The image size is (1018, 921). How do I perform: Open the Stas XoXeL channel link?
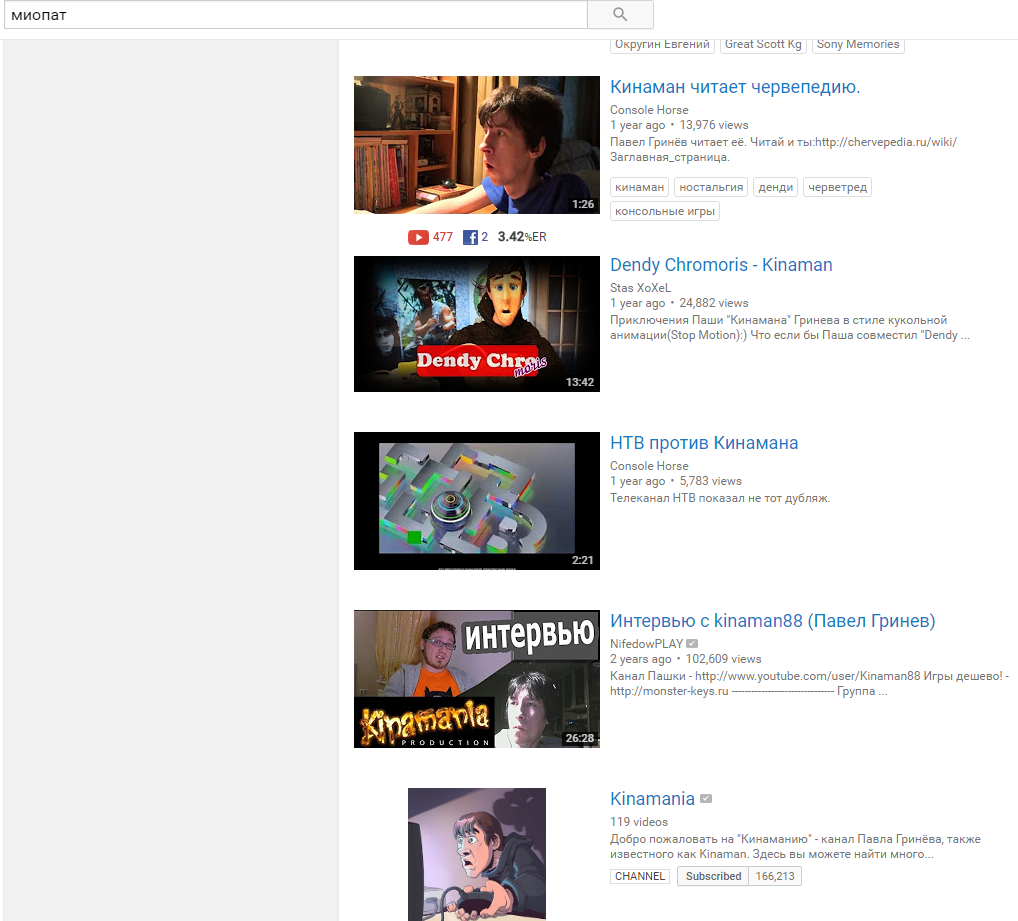point(640,288)
